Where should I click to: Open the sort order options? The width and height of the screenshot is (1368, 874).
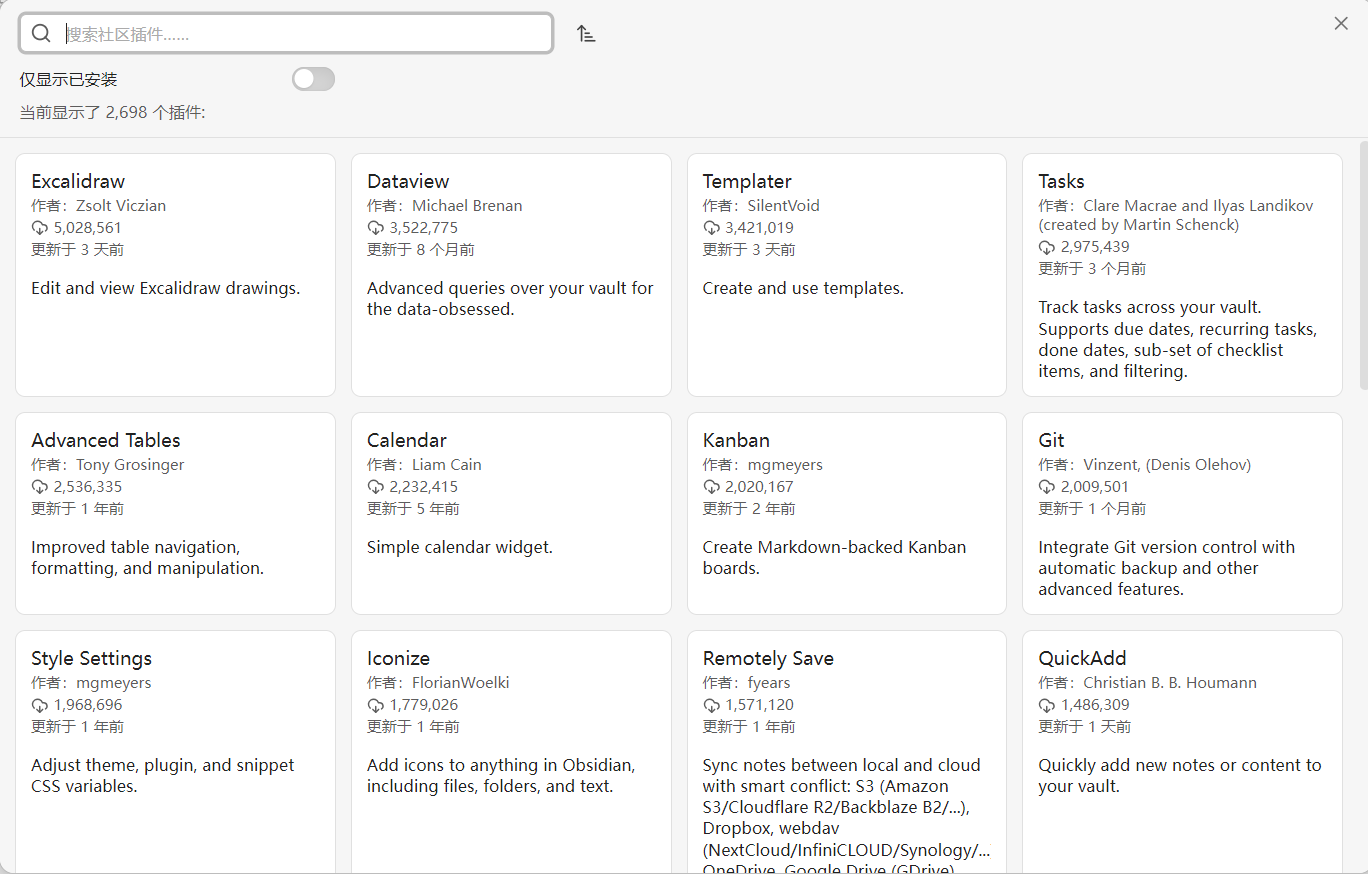(x=586, y=34)
